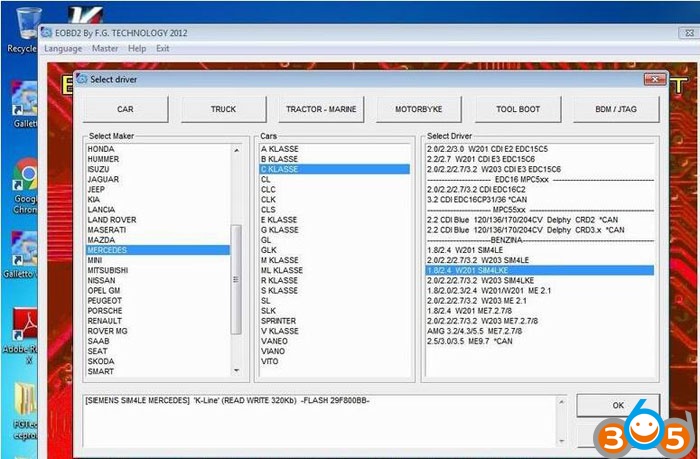Select C KLASSE in the Cars list
The height and width of the screenshot is (459, 700).
click(334, 169)
